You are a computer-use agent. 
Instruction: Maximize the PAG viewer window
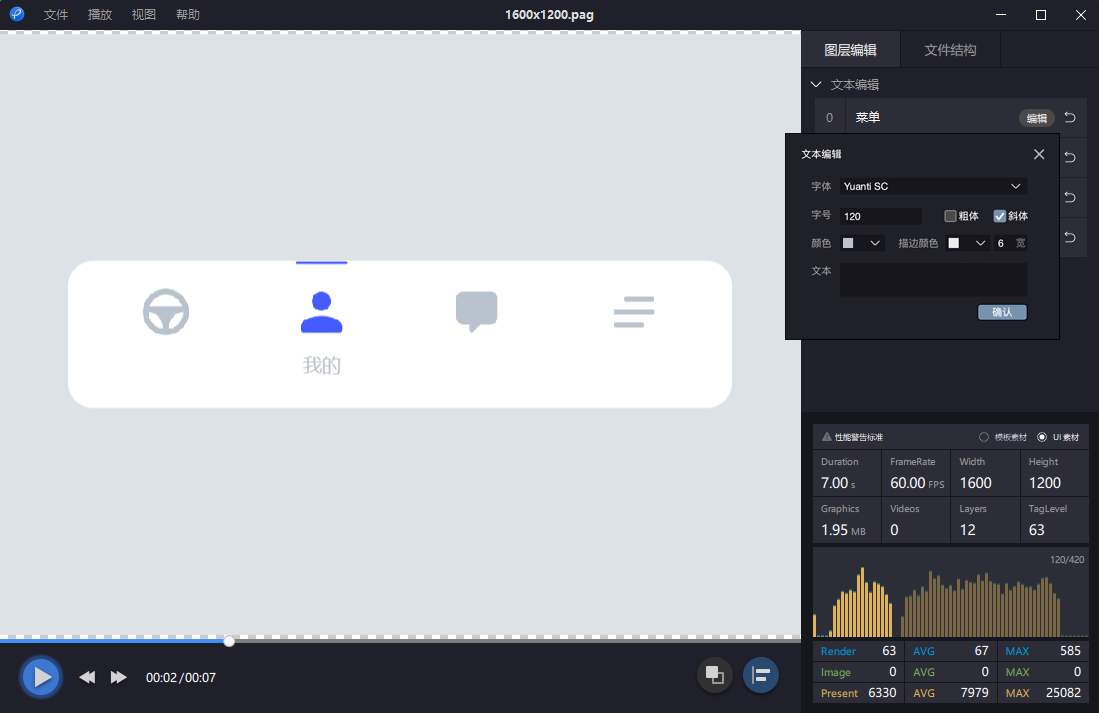[x=1041, y=15]
